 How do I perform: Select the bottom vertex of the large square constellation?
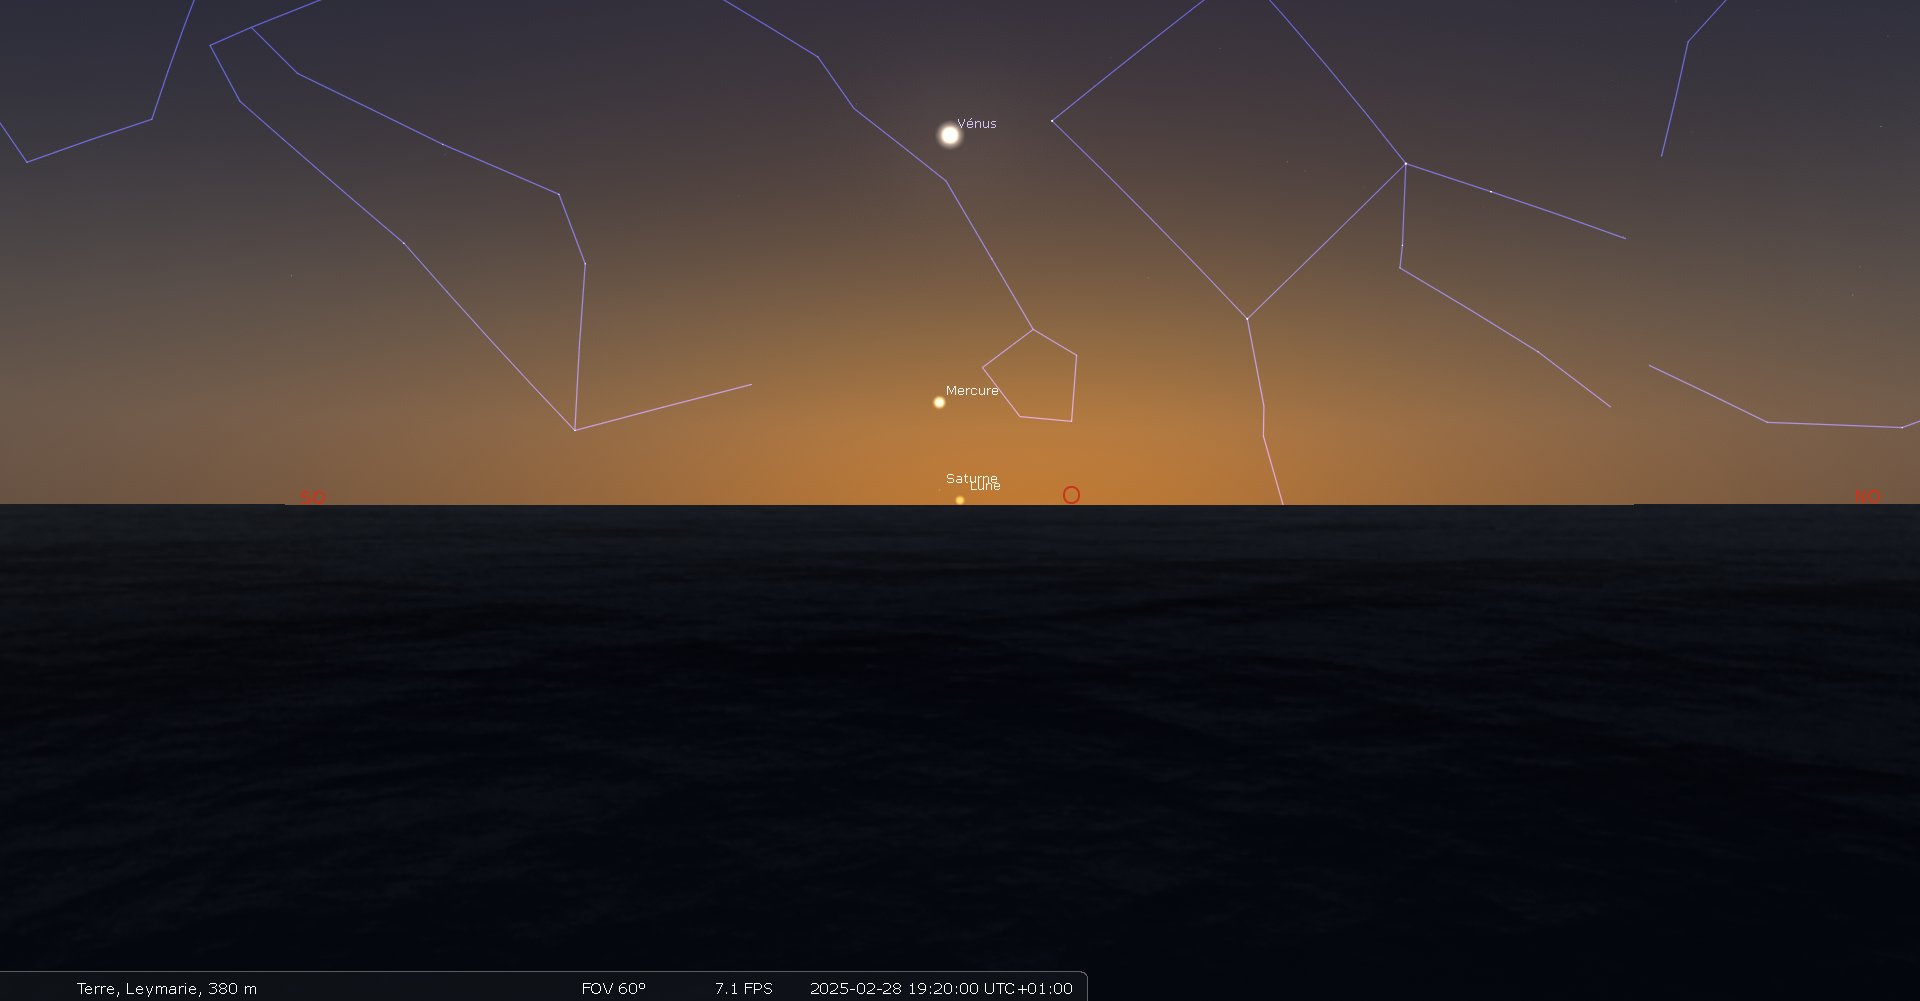coord(1247,319)
